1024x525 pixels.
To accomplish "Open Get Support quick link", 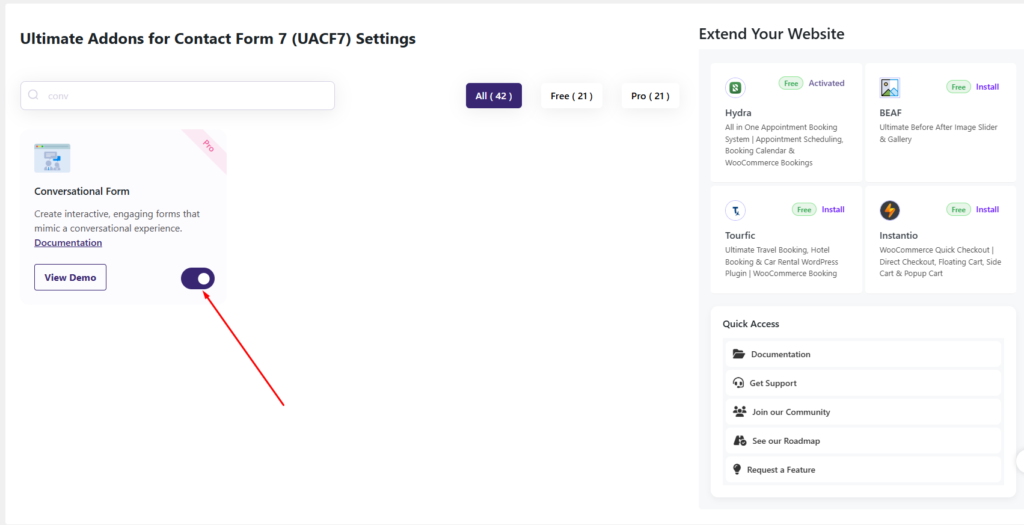I will (863, 383).
